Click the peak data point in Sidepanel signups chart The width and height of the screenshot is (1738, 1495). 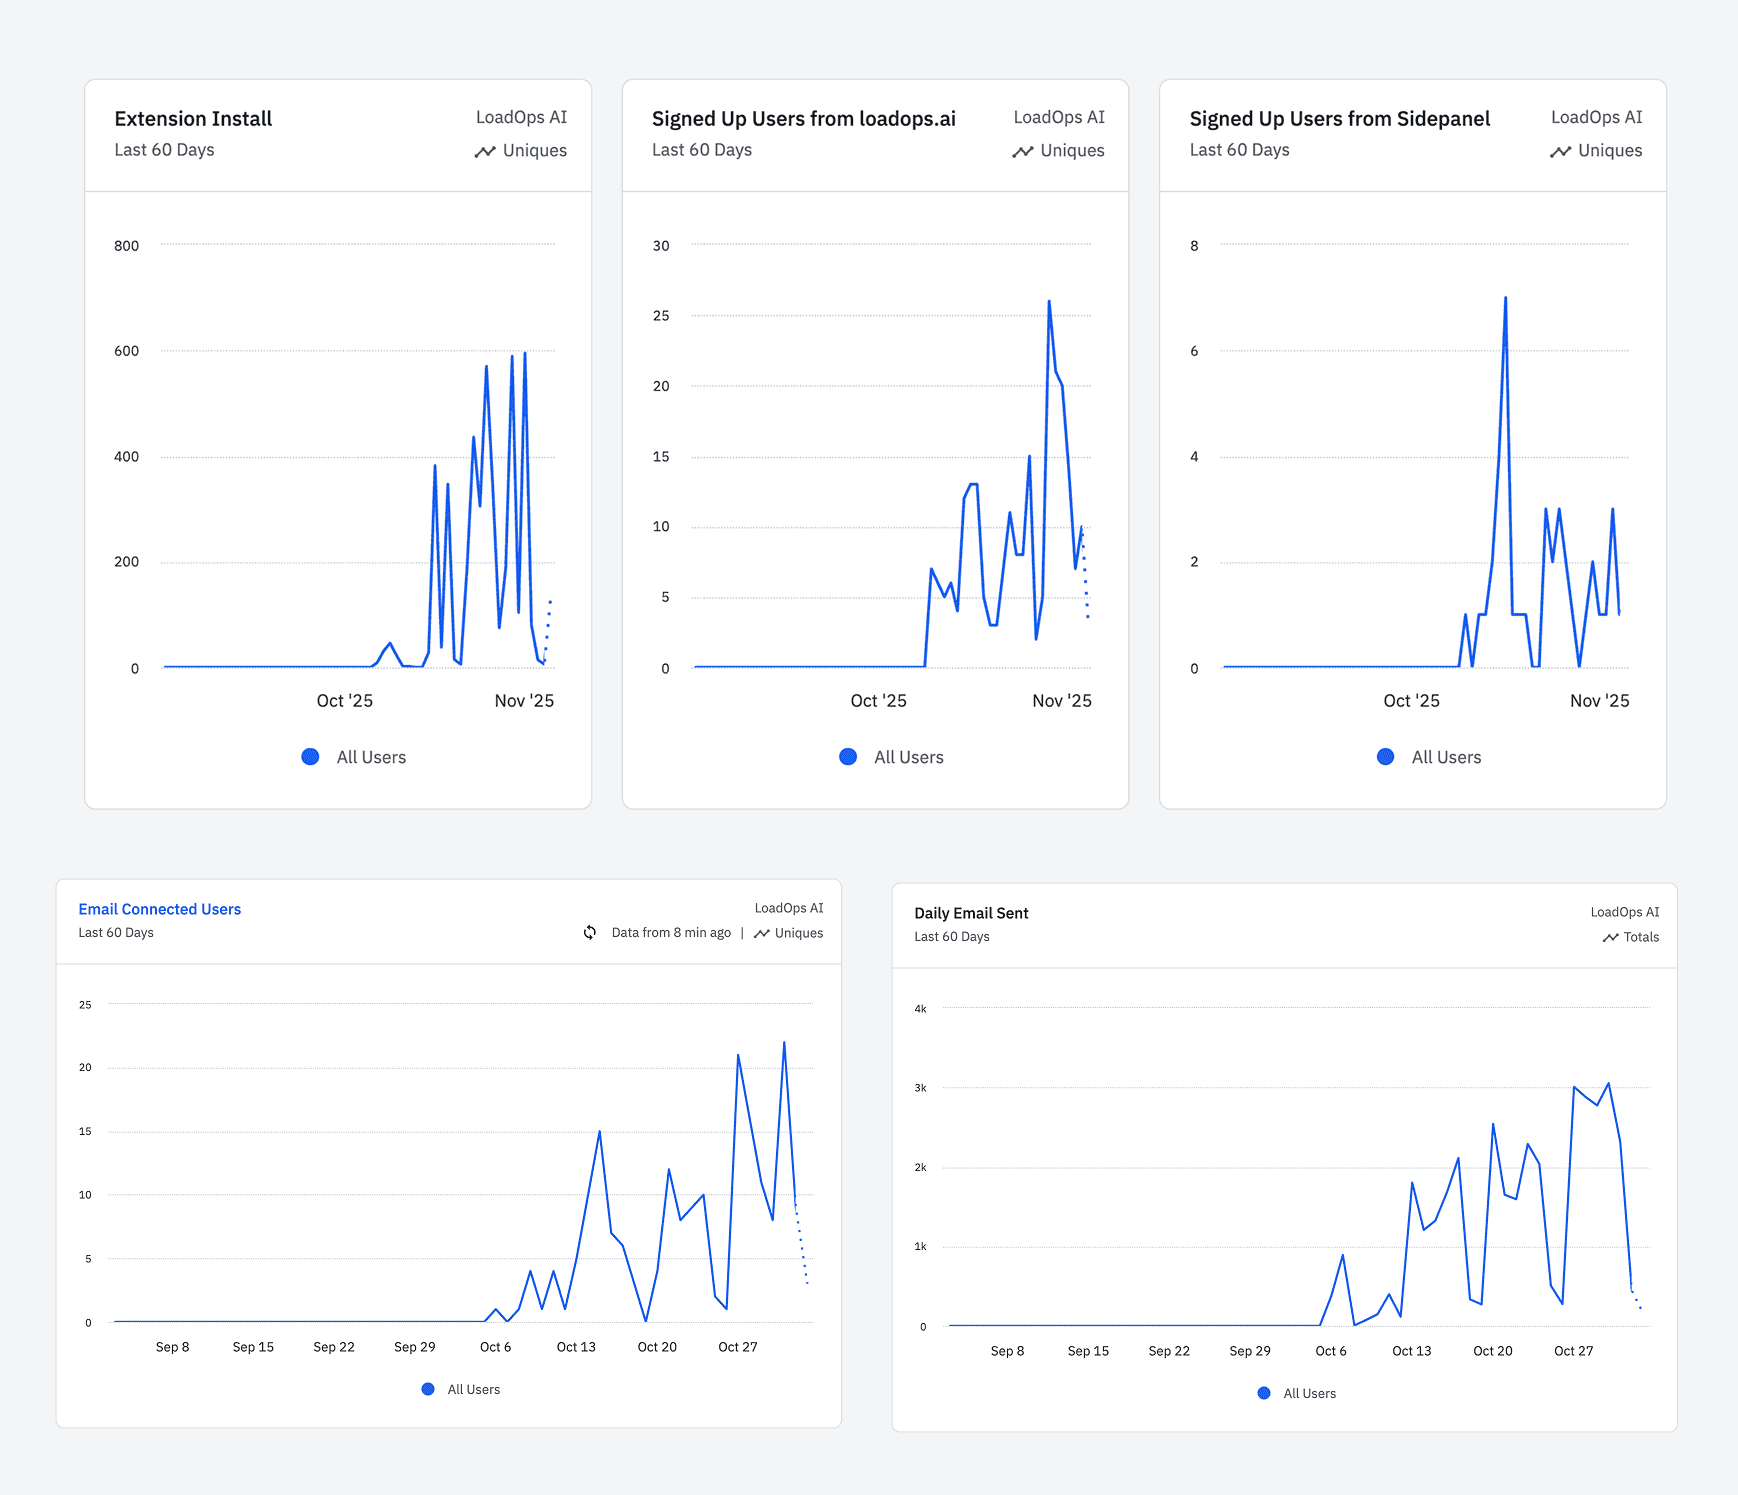1505,298
